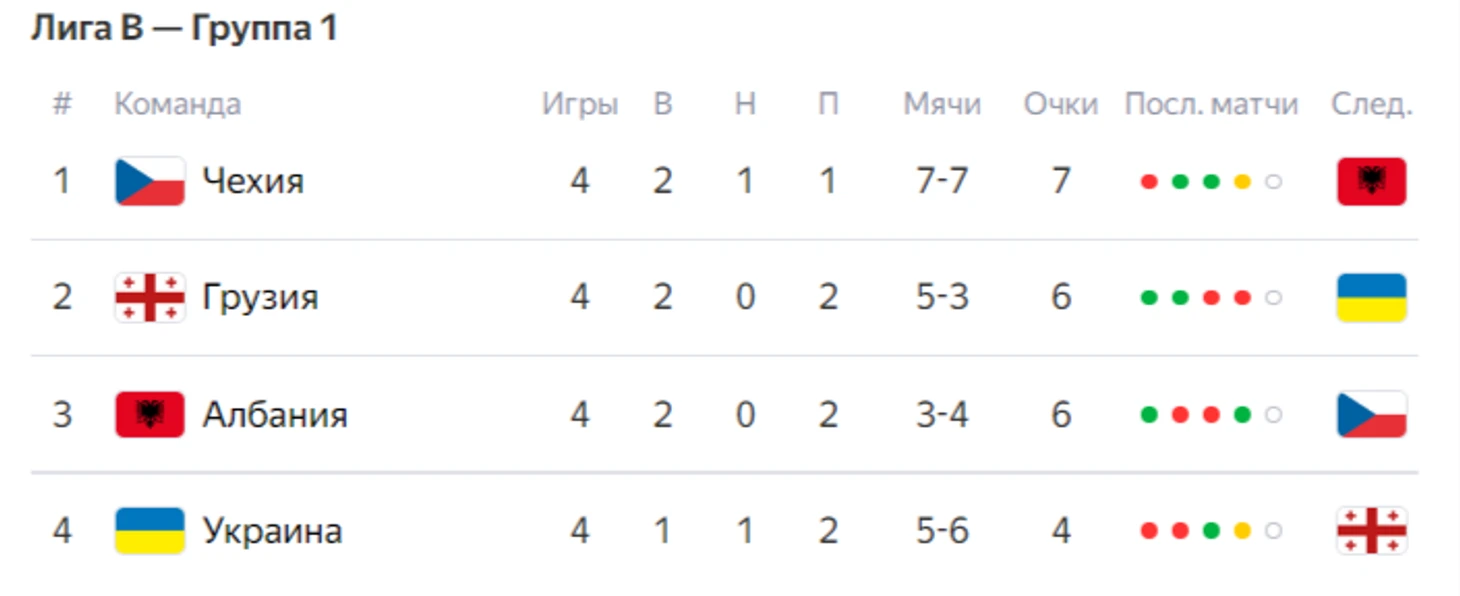Select the Чехия team name
Viewport: 1460px width, 596px height.
point(253,181)
